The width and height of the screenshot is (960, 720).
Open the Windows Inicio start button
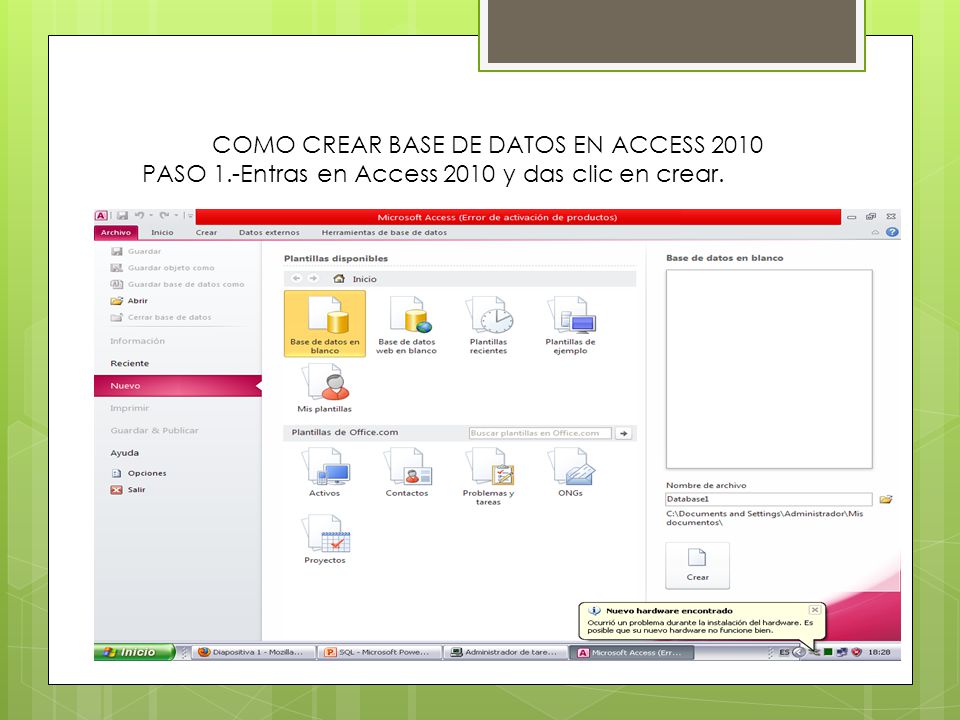135,652
